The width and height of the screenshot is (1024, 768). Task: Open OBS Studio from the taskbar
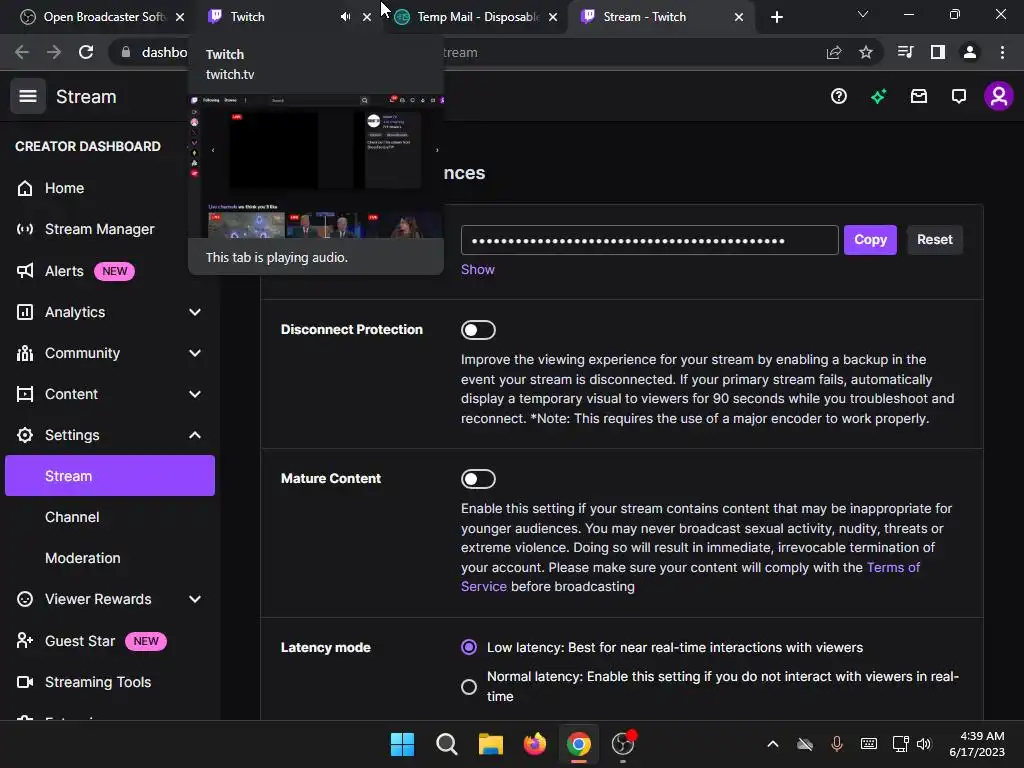(623, 744)
